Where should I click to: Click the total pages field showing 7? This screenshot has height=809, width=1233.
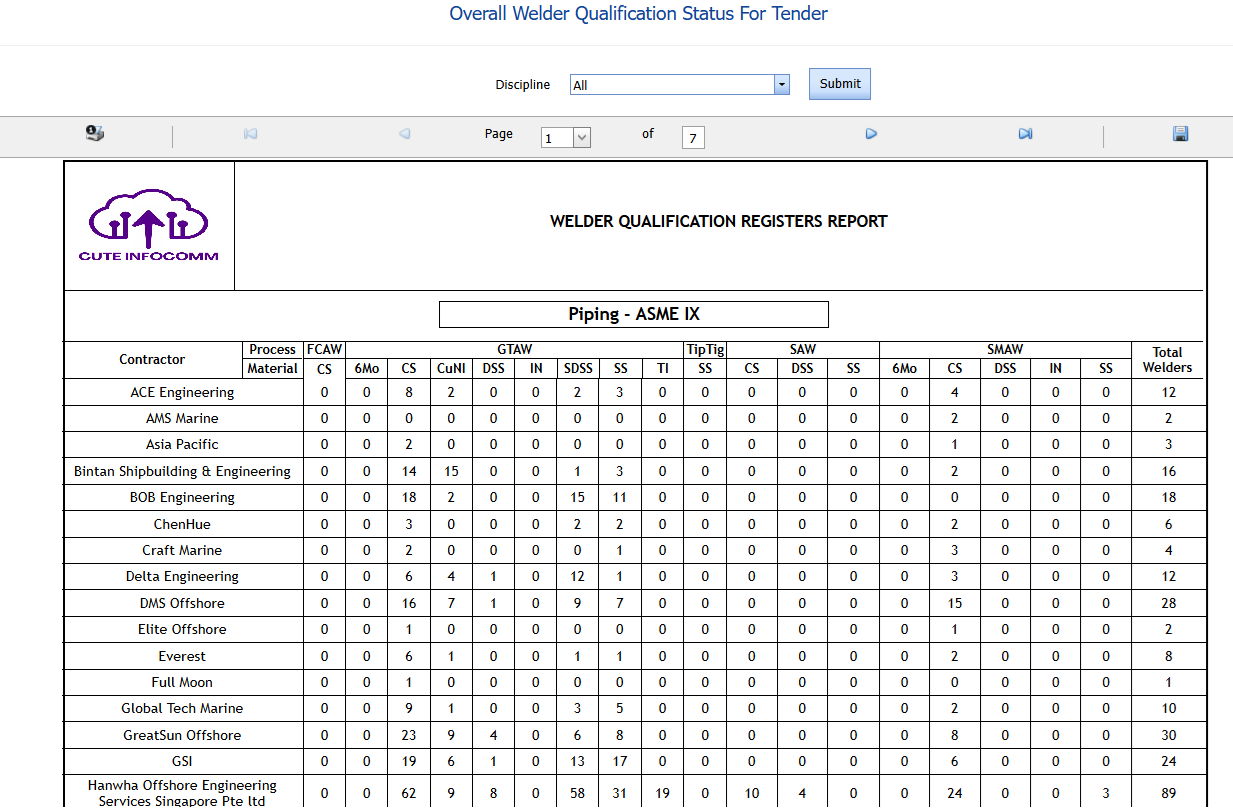tap(693, 138)
